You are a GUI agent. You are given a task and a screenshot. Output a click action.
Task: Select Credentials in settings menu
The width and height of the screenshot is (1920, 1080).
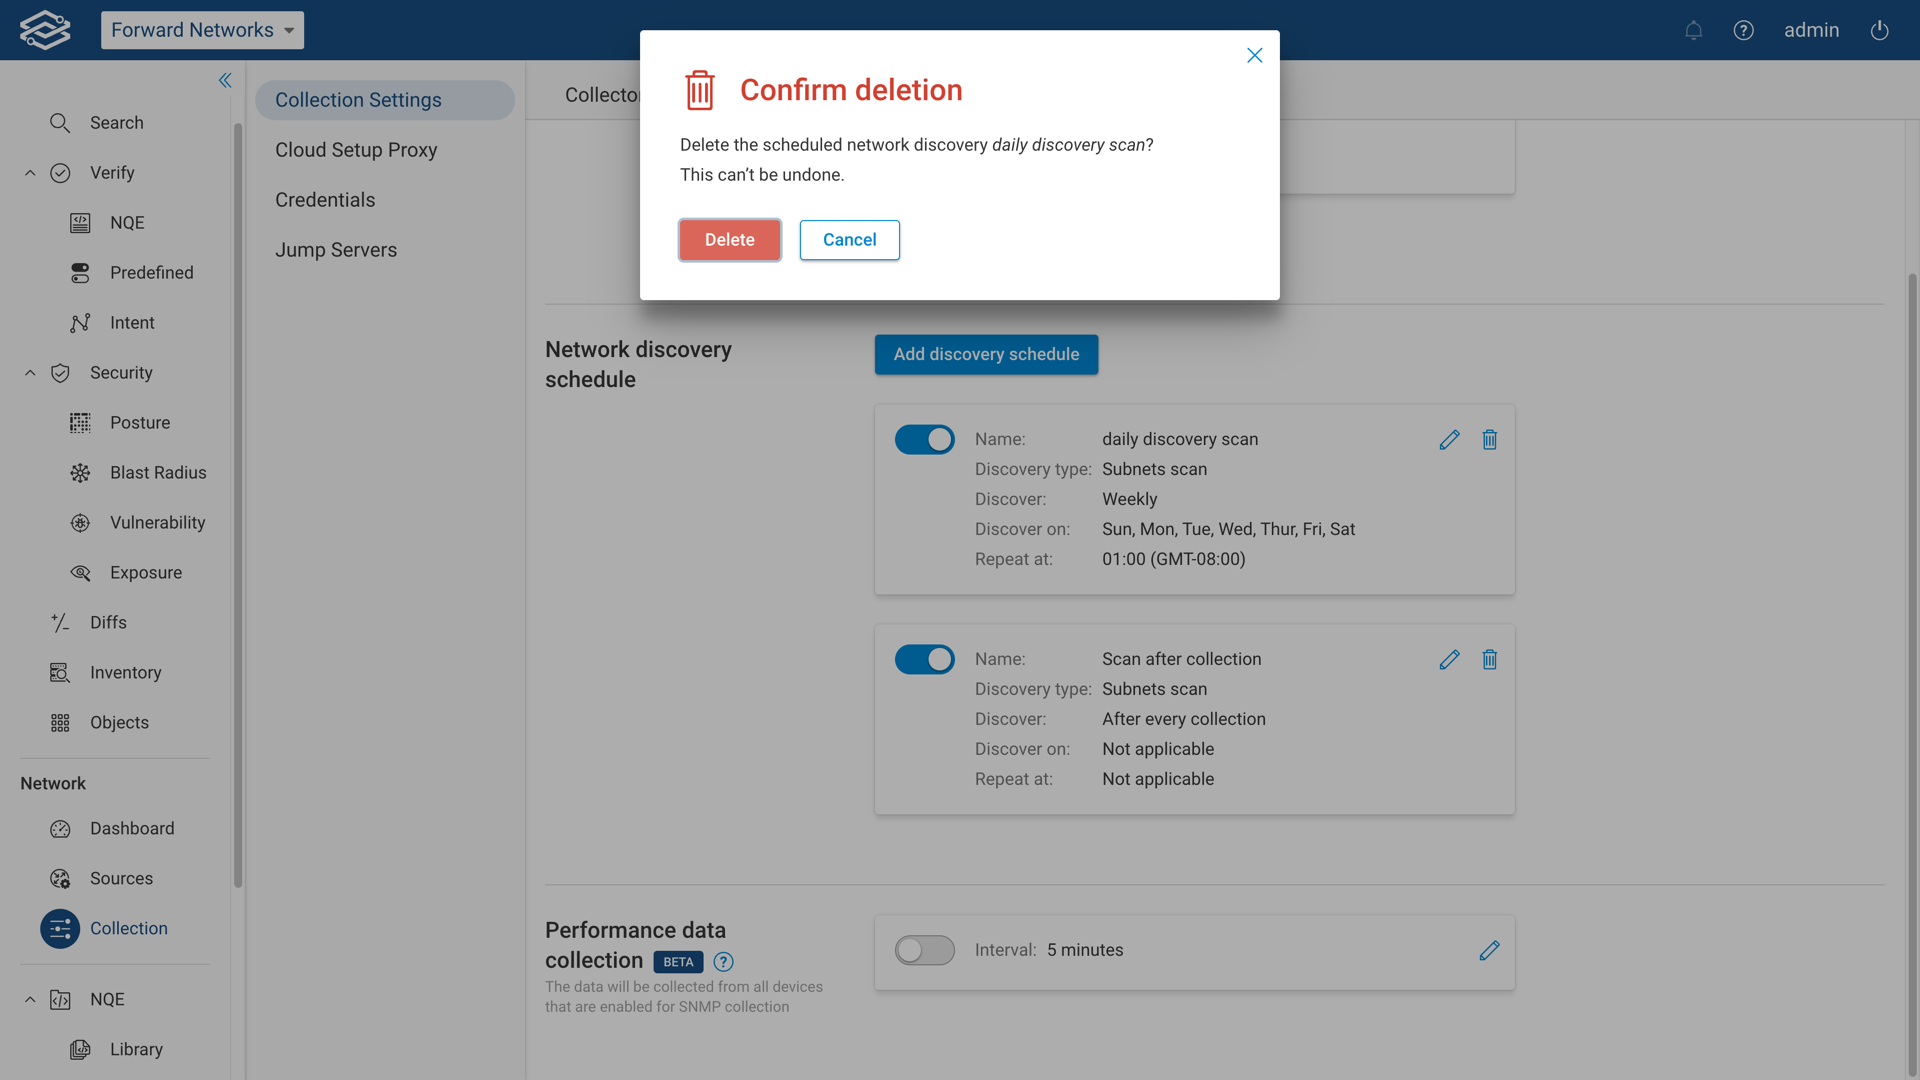point(325,200)
